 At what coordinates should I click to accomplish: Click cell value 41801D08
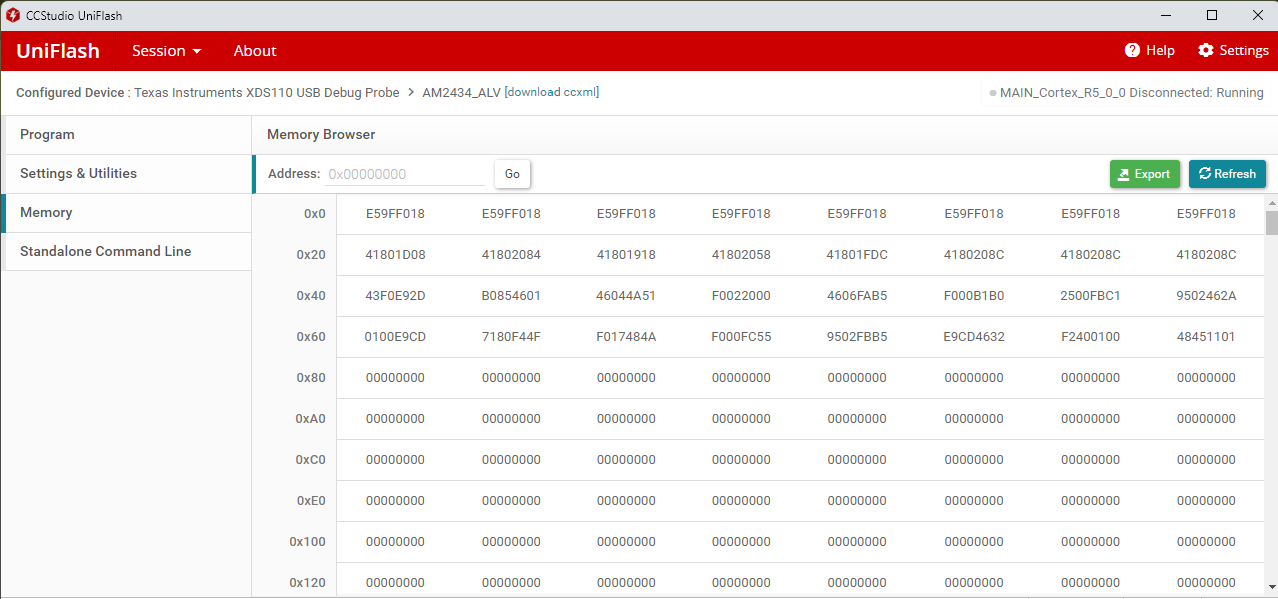point(395,255)
